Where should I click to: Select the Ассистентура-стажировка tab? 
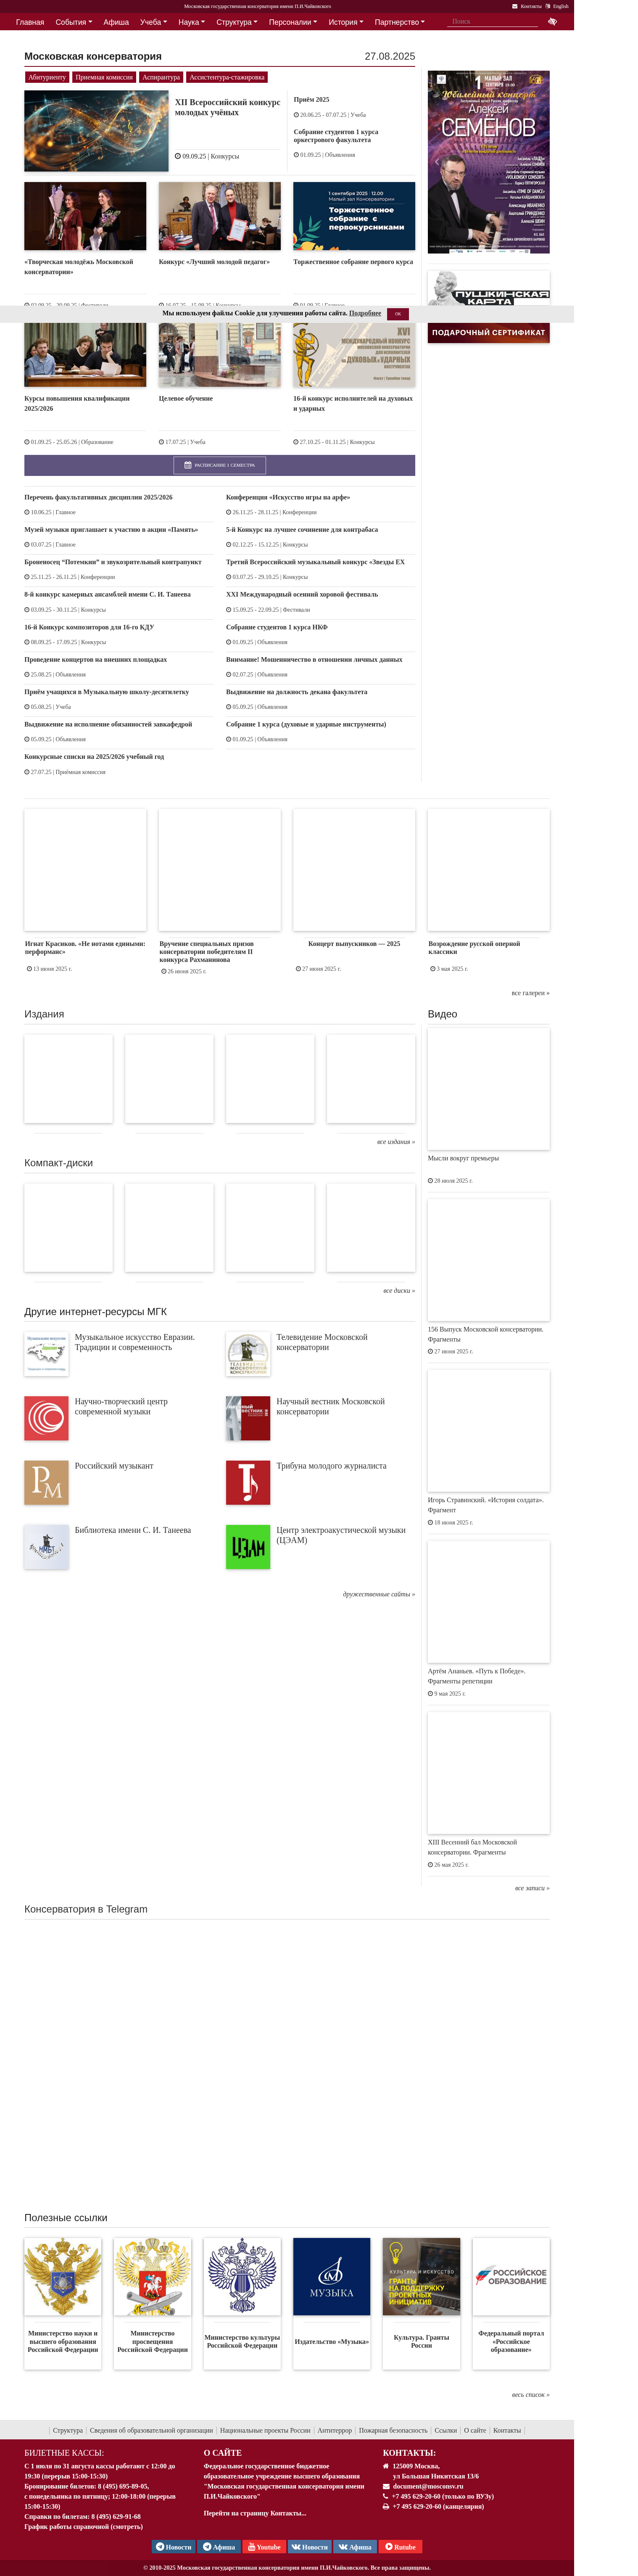click(x=227, y=77)
